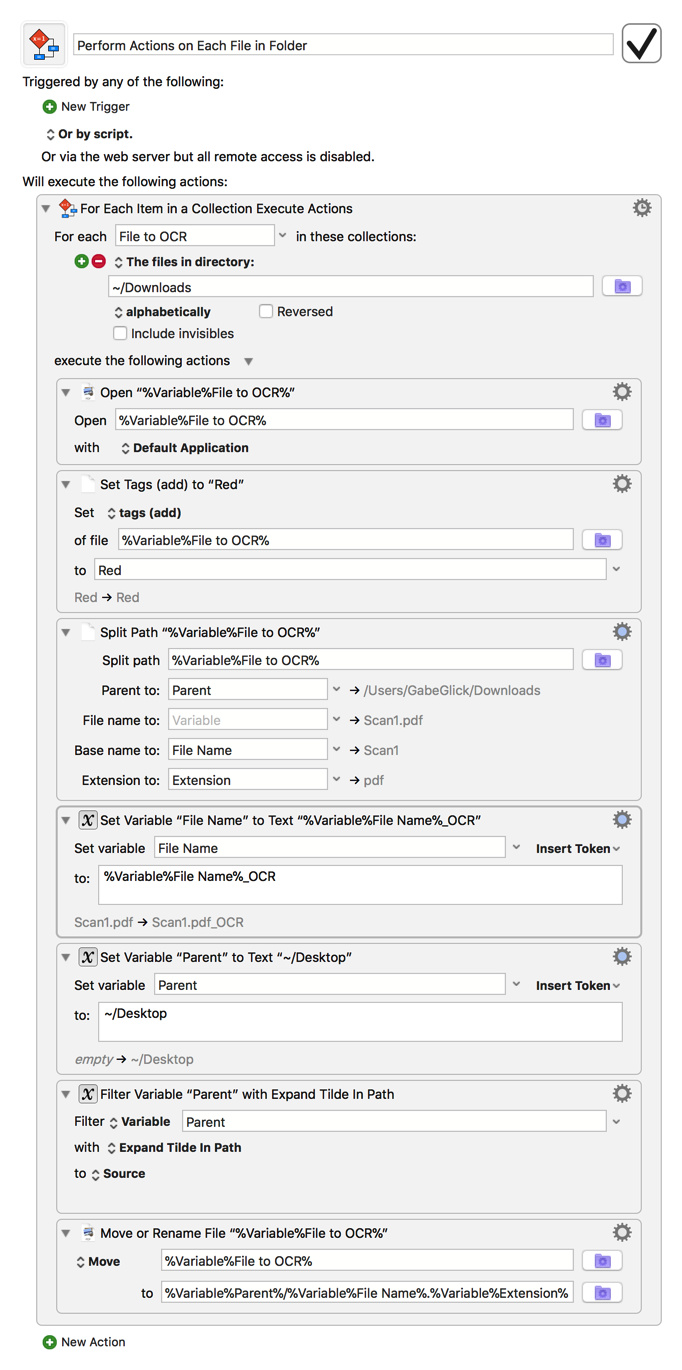Edit the tag value field 'Red'

pos(350,570)
